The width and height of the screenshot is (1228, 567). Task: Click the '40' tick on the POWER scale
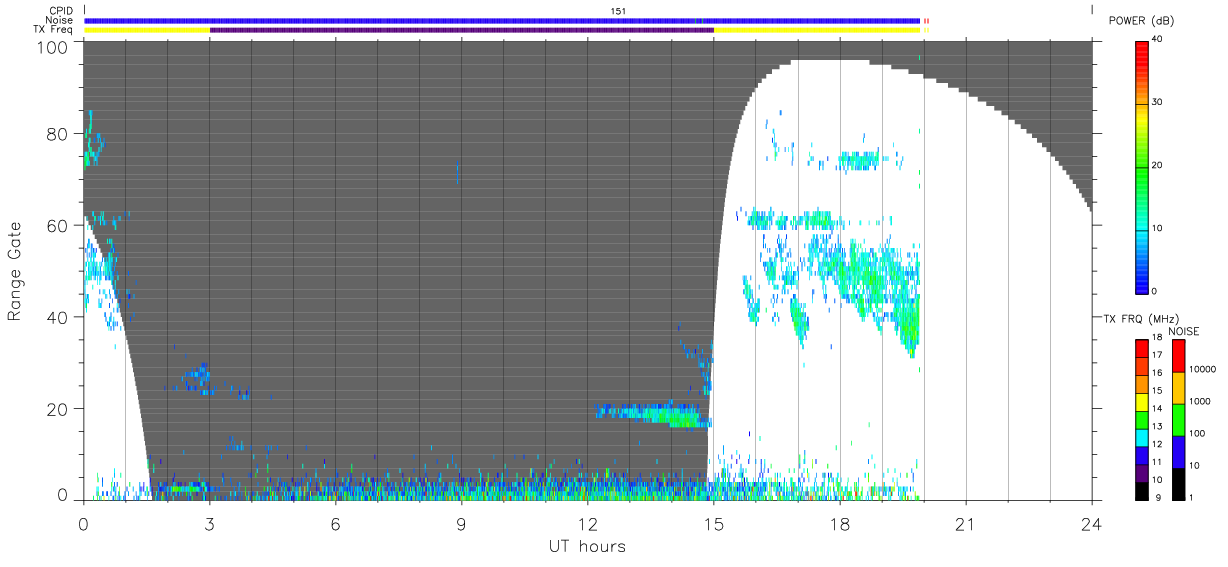1159,40
